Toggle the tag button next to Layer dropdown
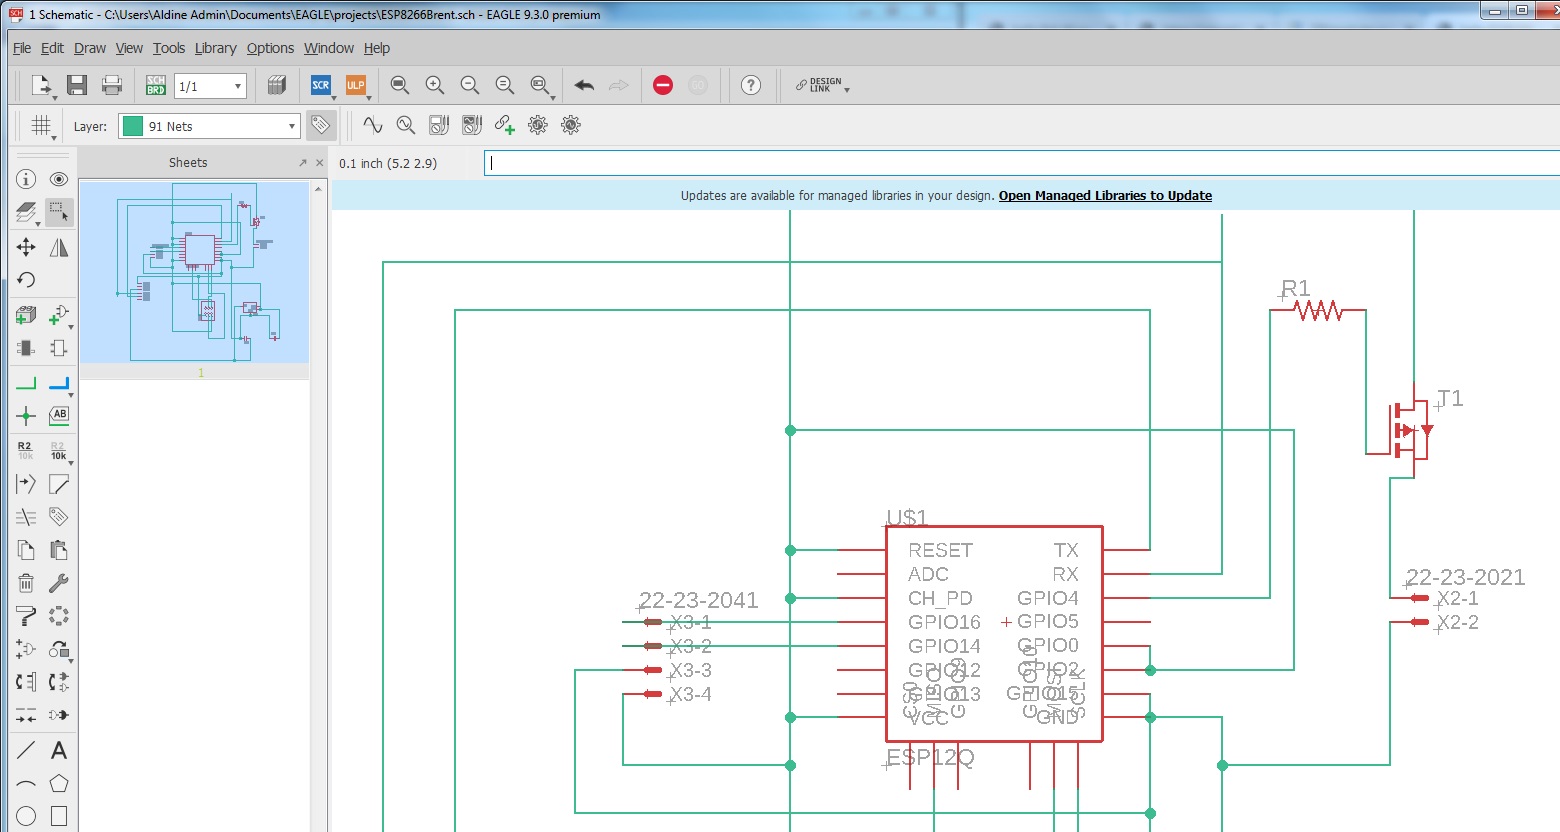The width and height of the screenshot is (1560, 832). click(320, 126)
